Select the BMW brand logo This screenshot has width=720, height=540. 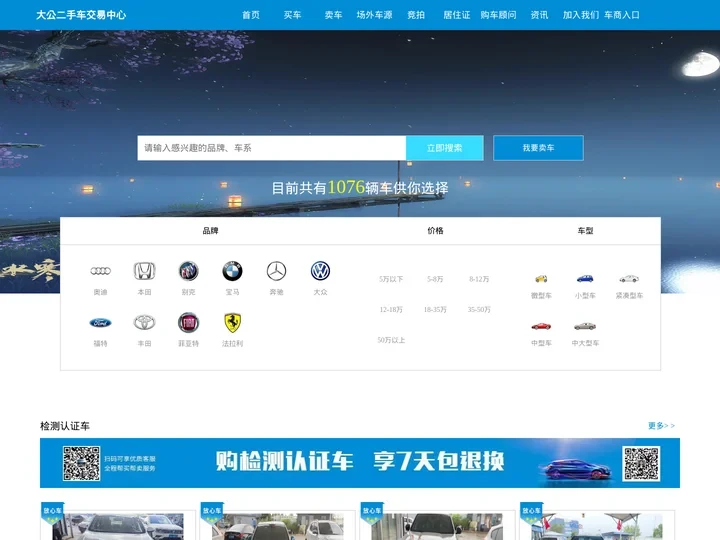click(232, 271)
